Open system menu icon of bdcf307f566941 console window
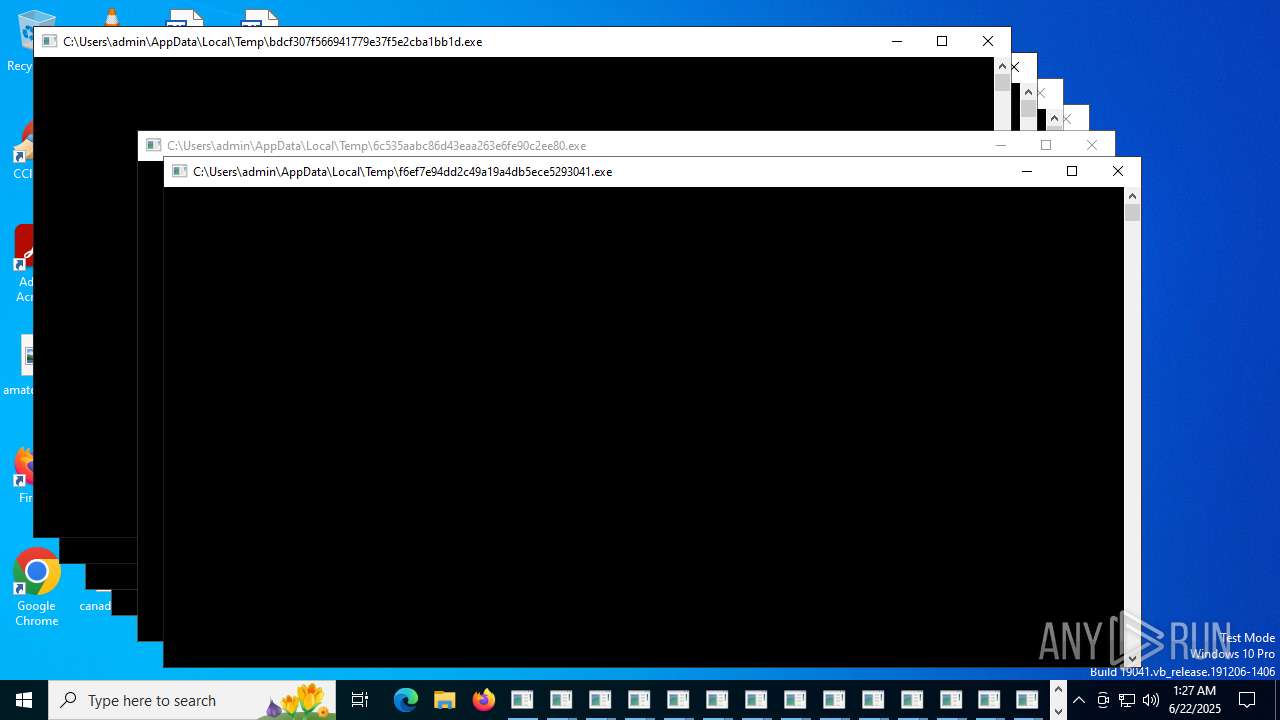1280x720 pixels. (x=50, y=41)
